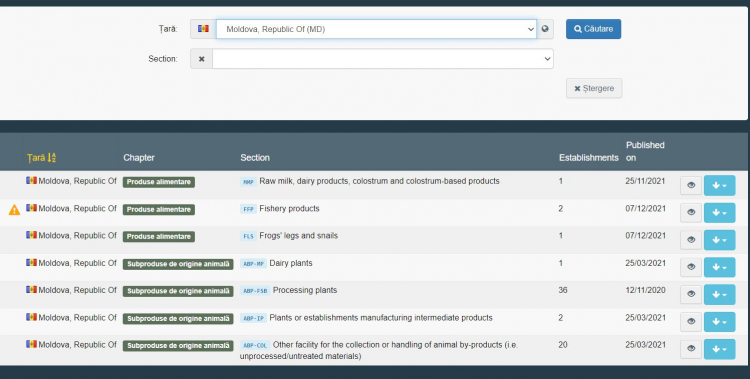The width and height of the screenshot is (750, 379).
Task: Click Subproduse badge in Processing plants row
Action: (178, 291)
